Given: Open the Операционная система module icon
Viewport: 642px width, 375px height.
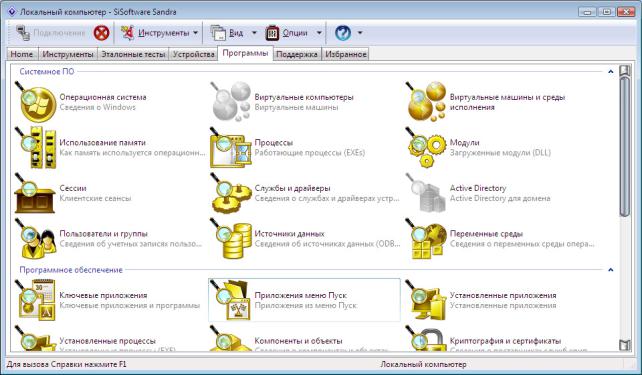Looking at the screenshot, I should tap(35, 102).
